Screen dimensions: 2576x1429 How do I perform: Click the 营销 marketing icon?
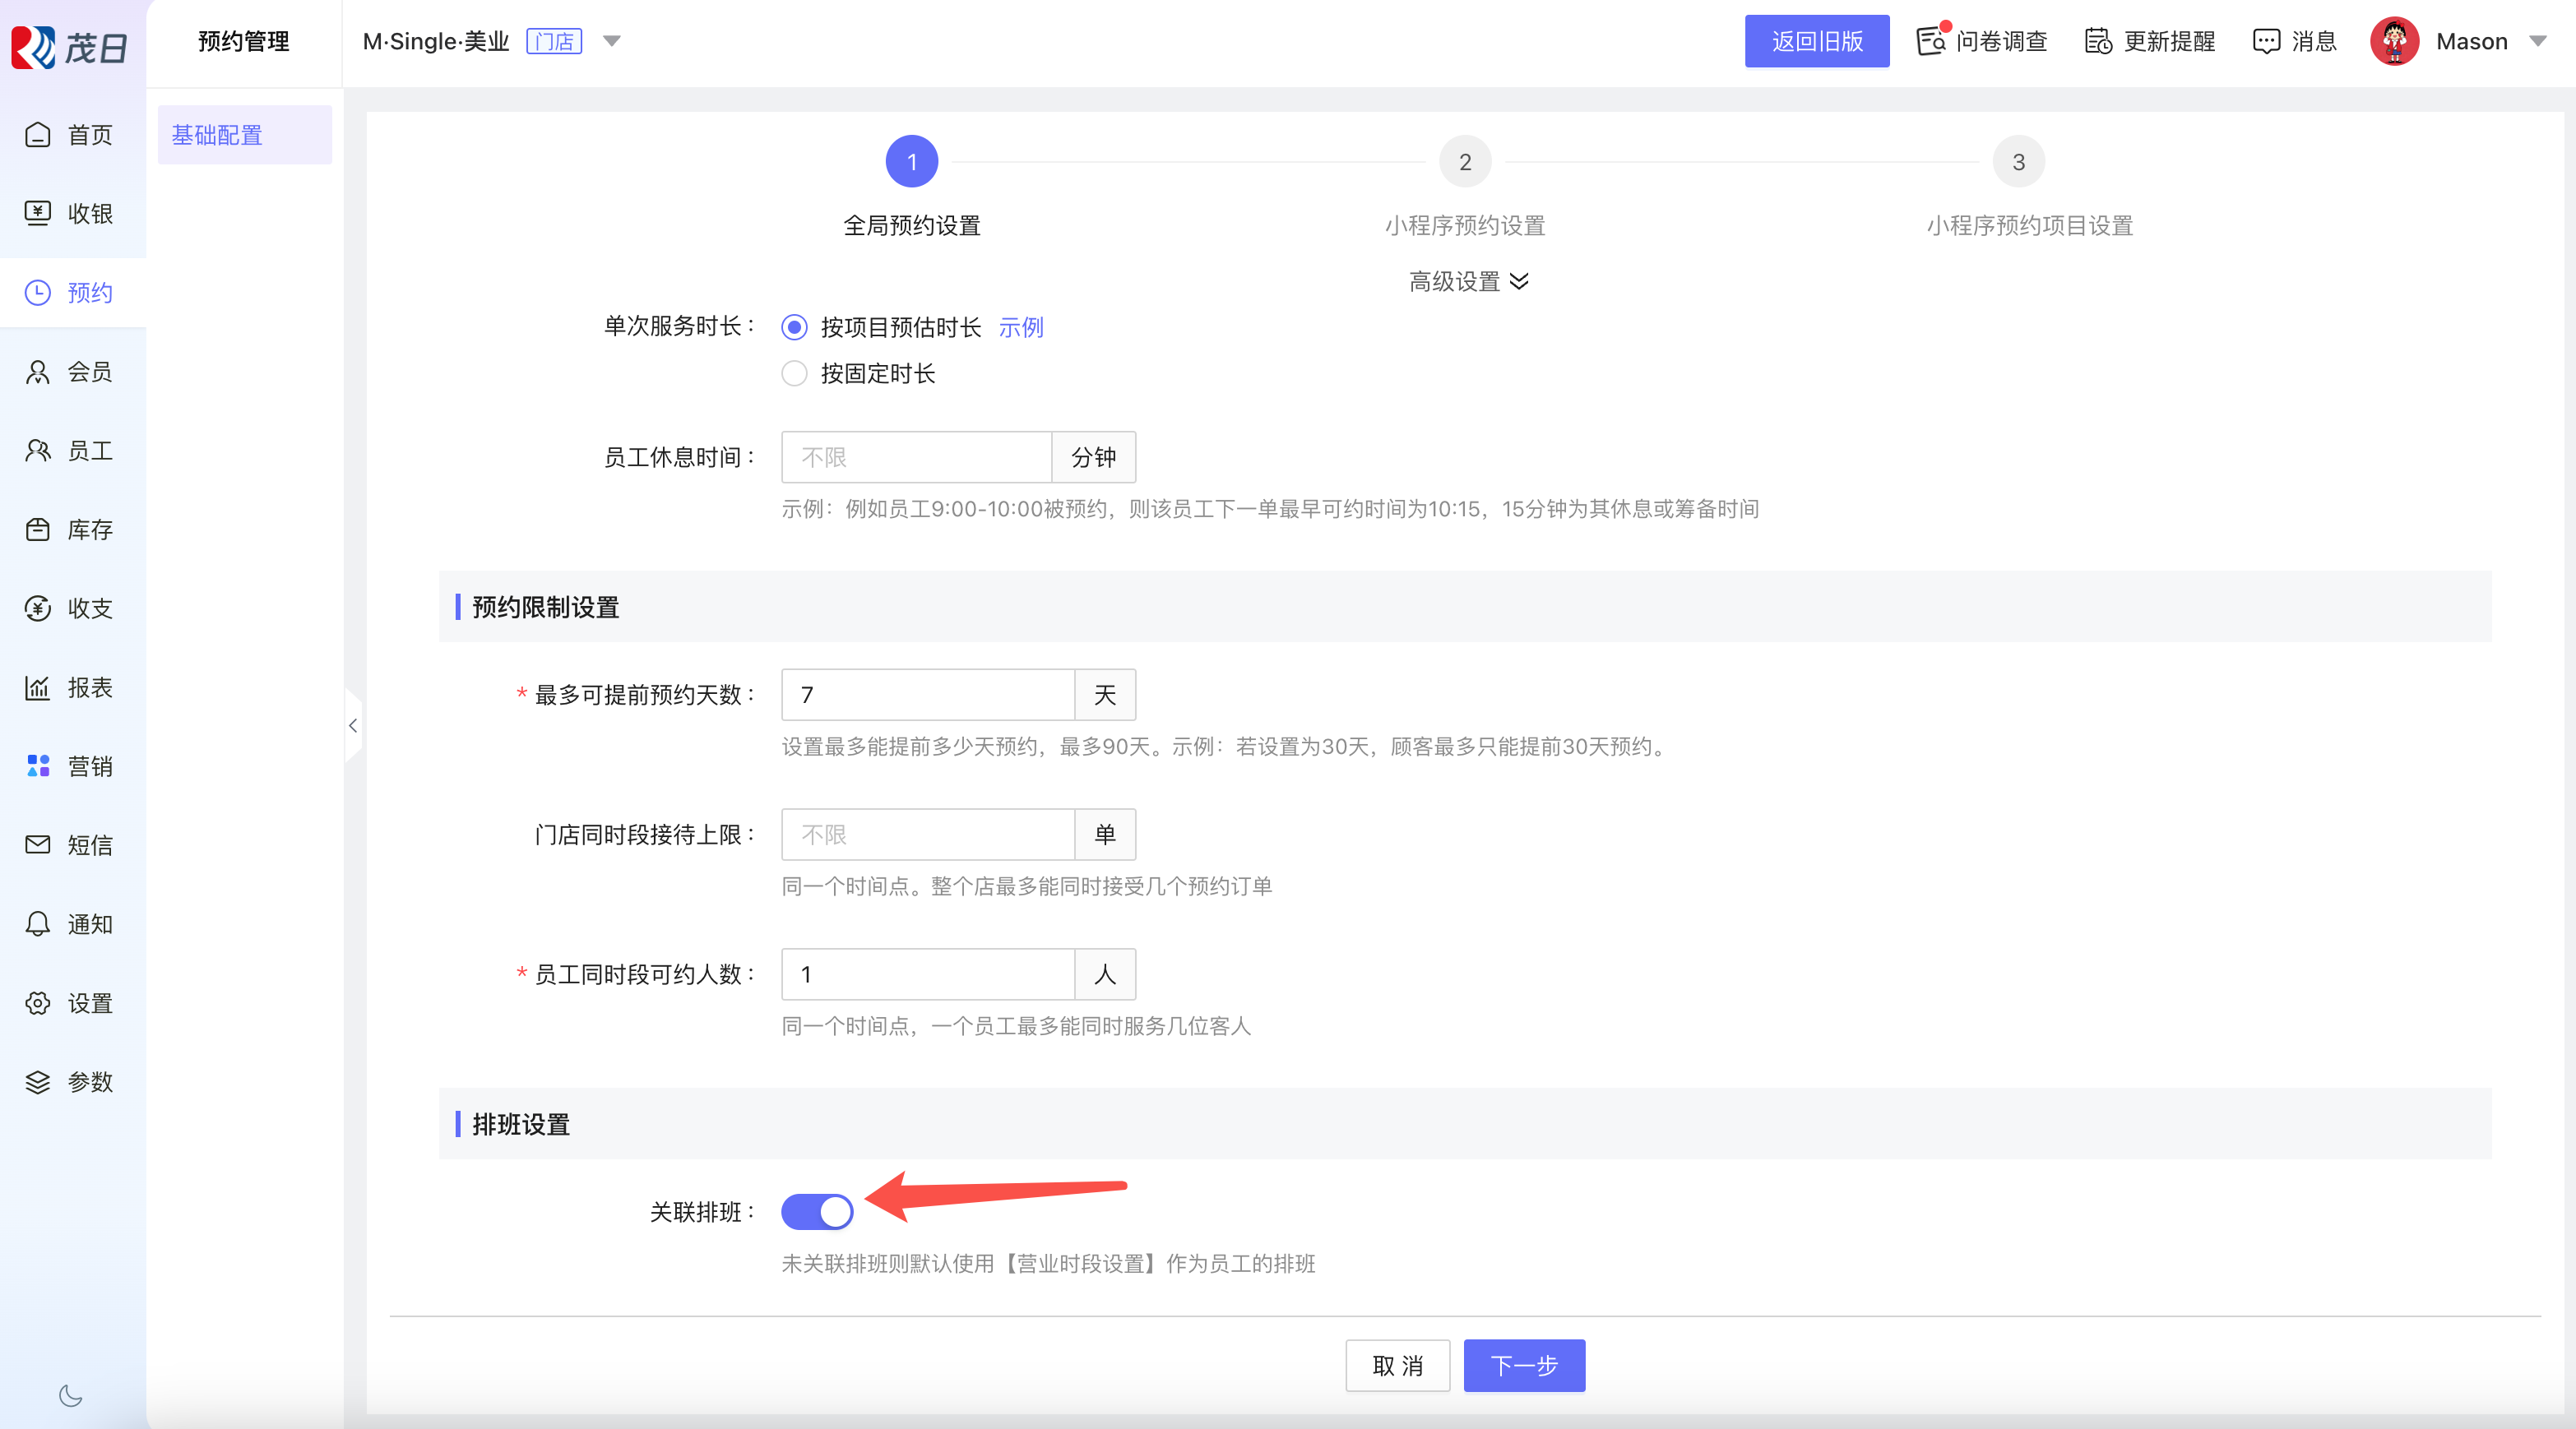click(x=38, y=766)
